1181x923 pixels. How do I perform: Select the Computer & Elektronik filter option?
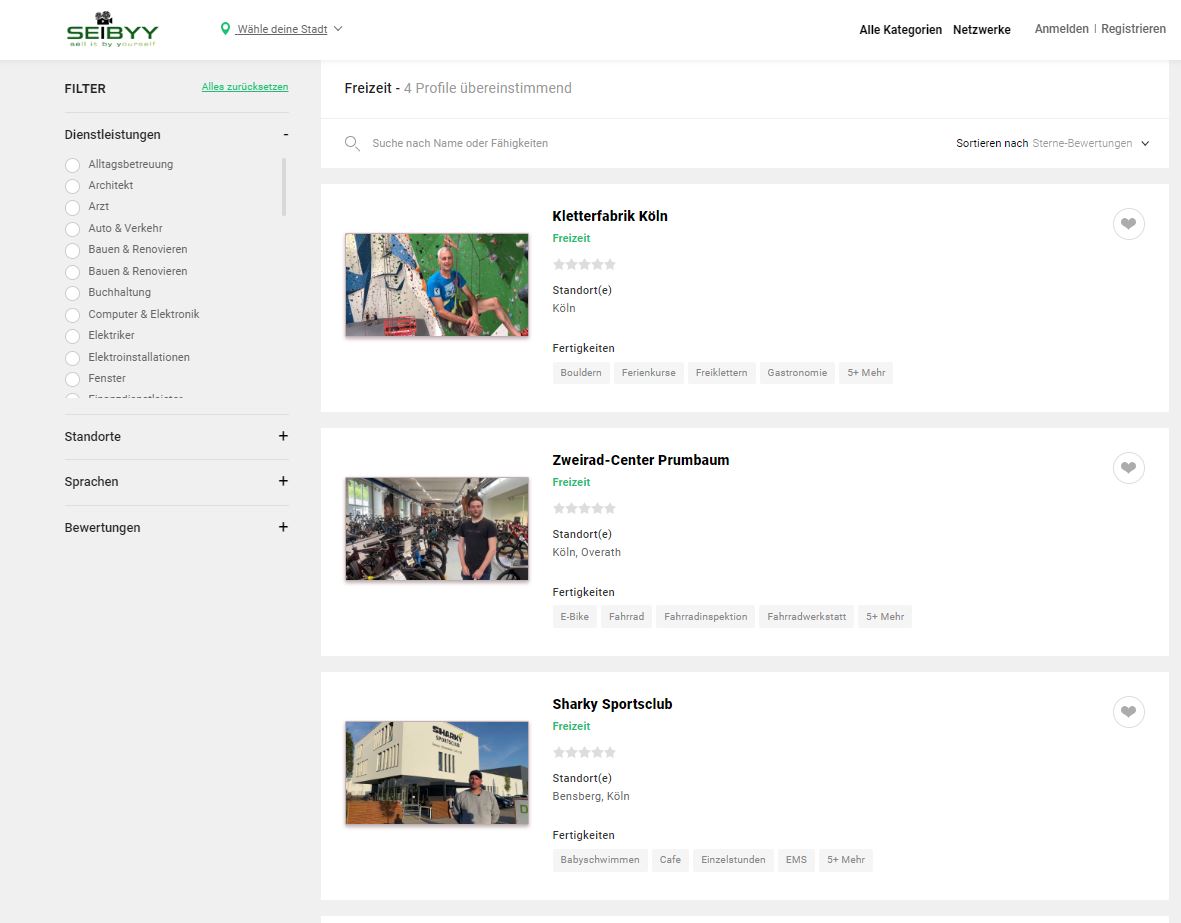point(72,315)
